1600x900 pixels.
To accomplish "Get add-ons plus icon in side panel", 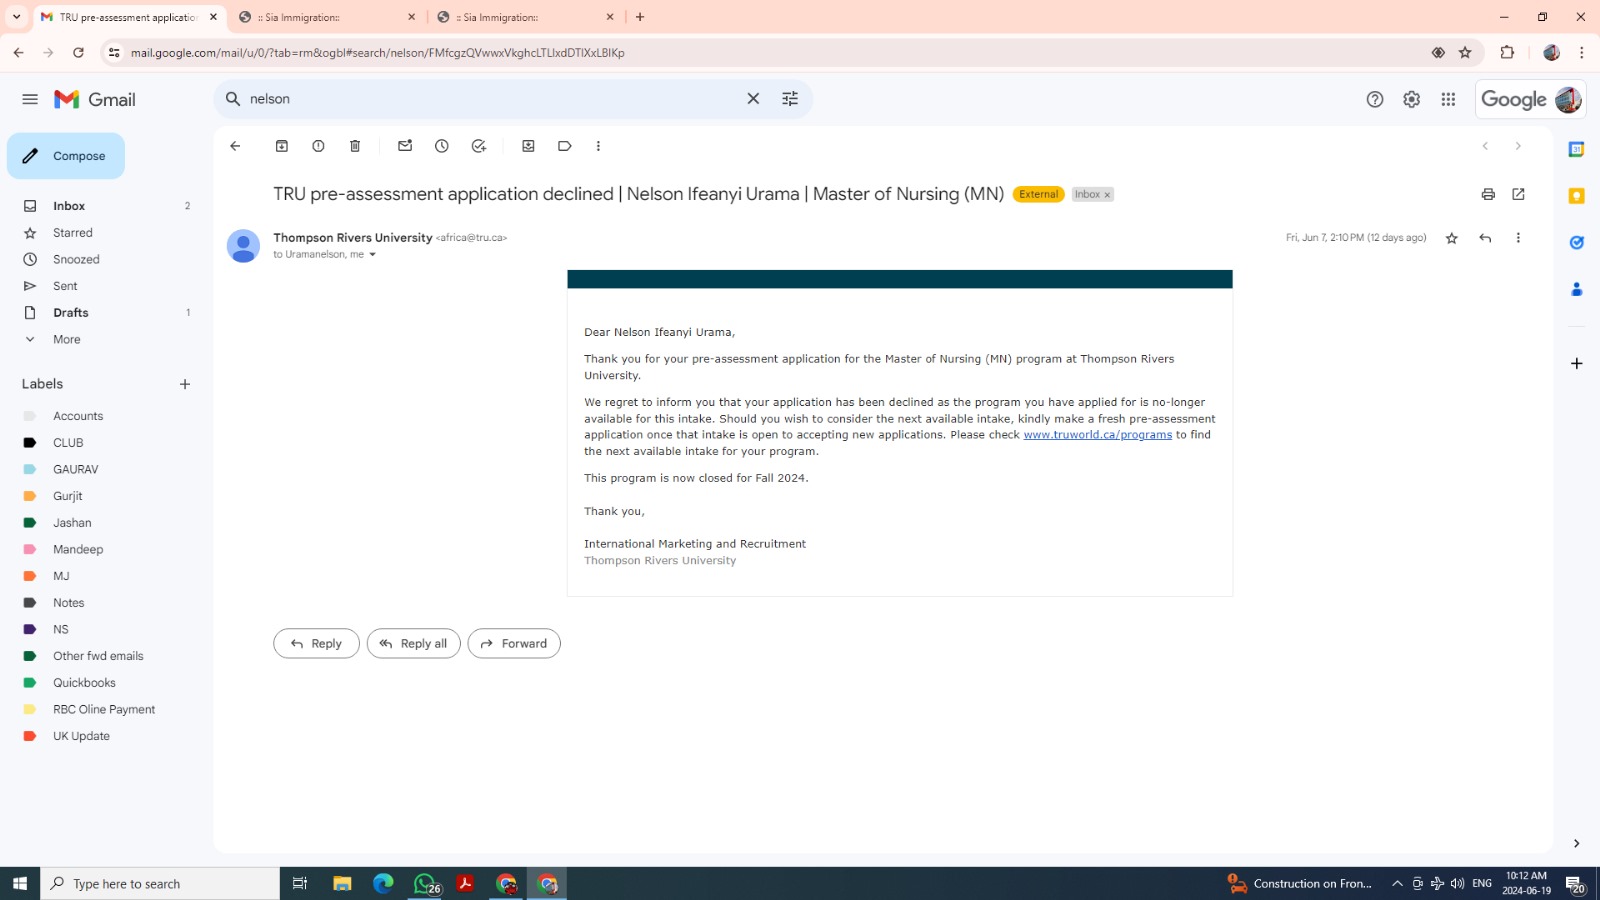I will click(x=1576, y=363).
